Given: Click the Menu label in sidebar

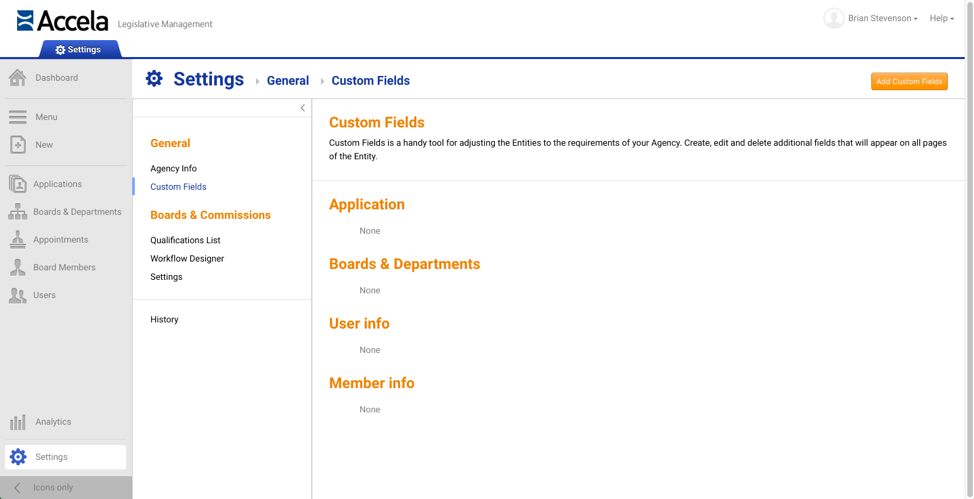Looking at the screenshot, I should [46, 117].
